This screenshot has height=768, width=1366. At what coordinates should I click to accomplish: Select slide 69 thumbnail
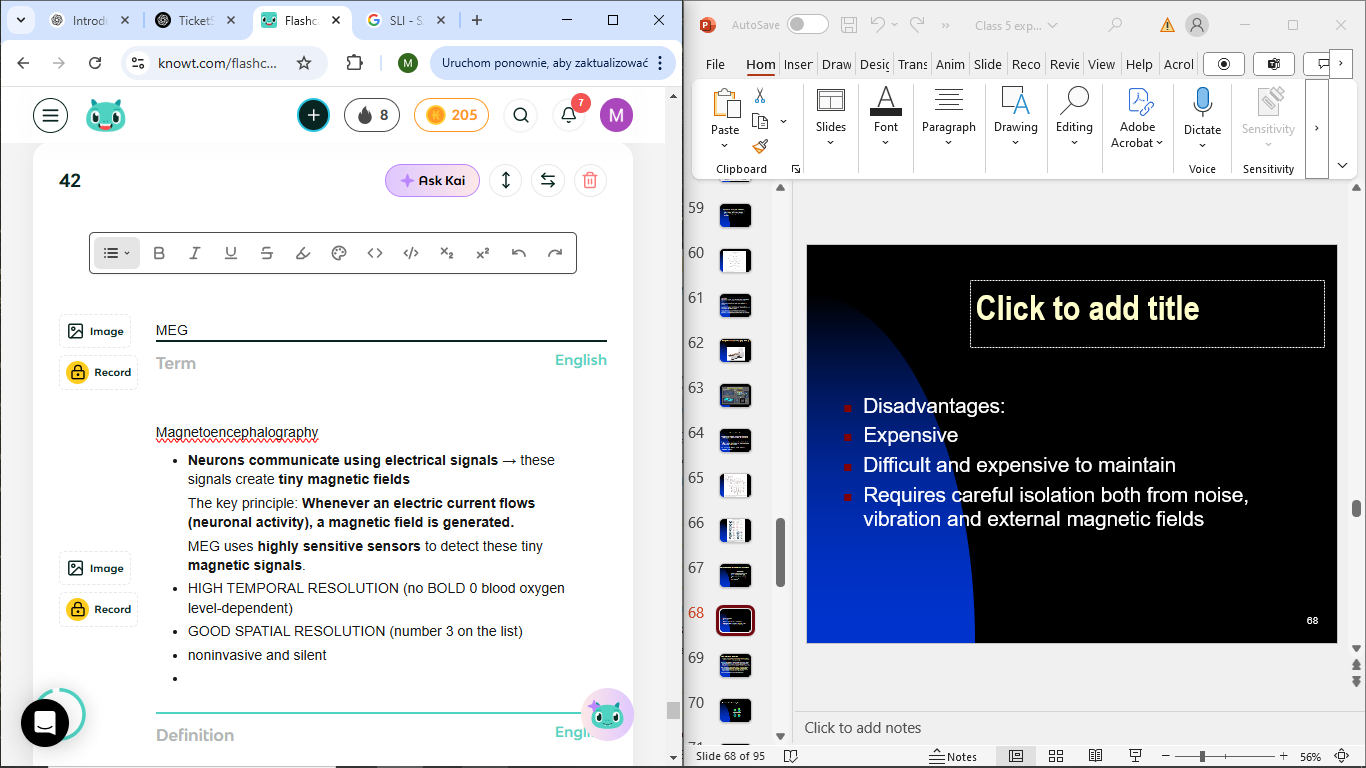(735, 665)
